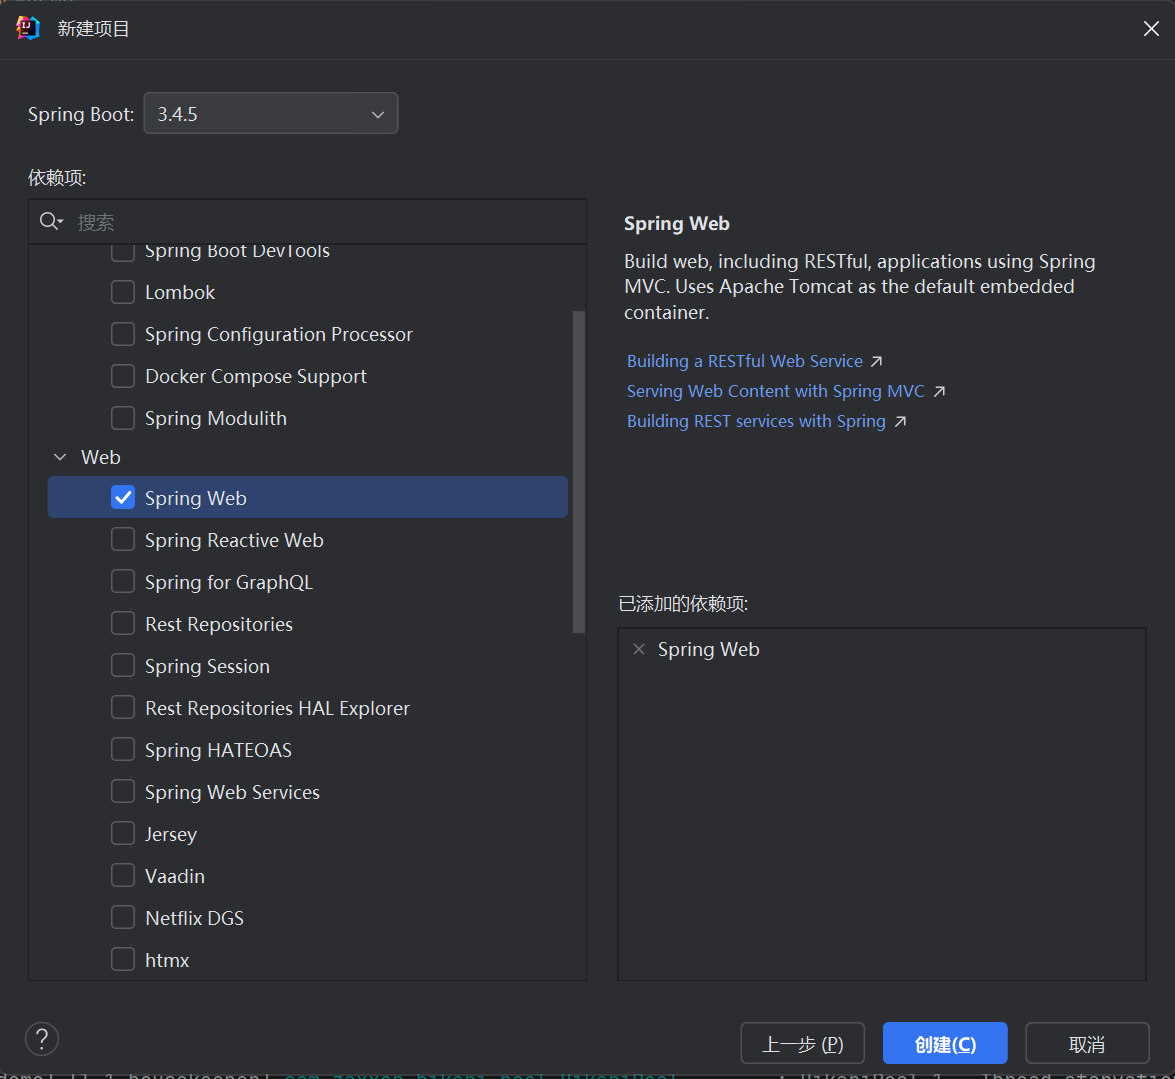The width and height of the screenshot is (1175, 1079).
Task: Check the htmx checkbox
Action: [123, 959]
